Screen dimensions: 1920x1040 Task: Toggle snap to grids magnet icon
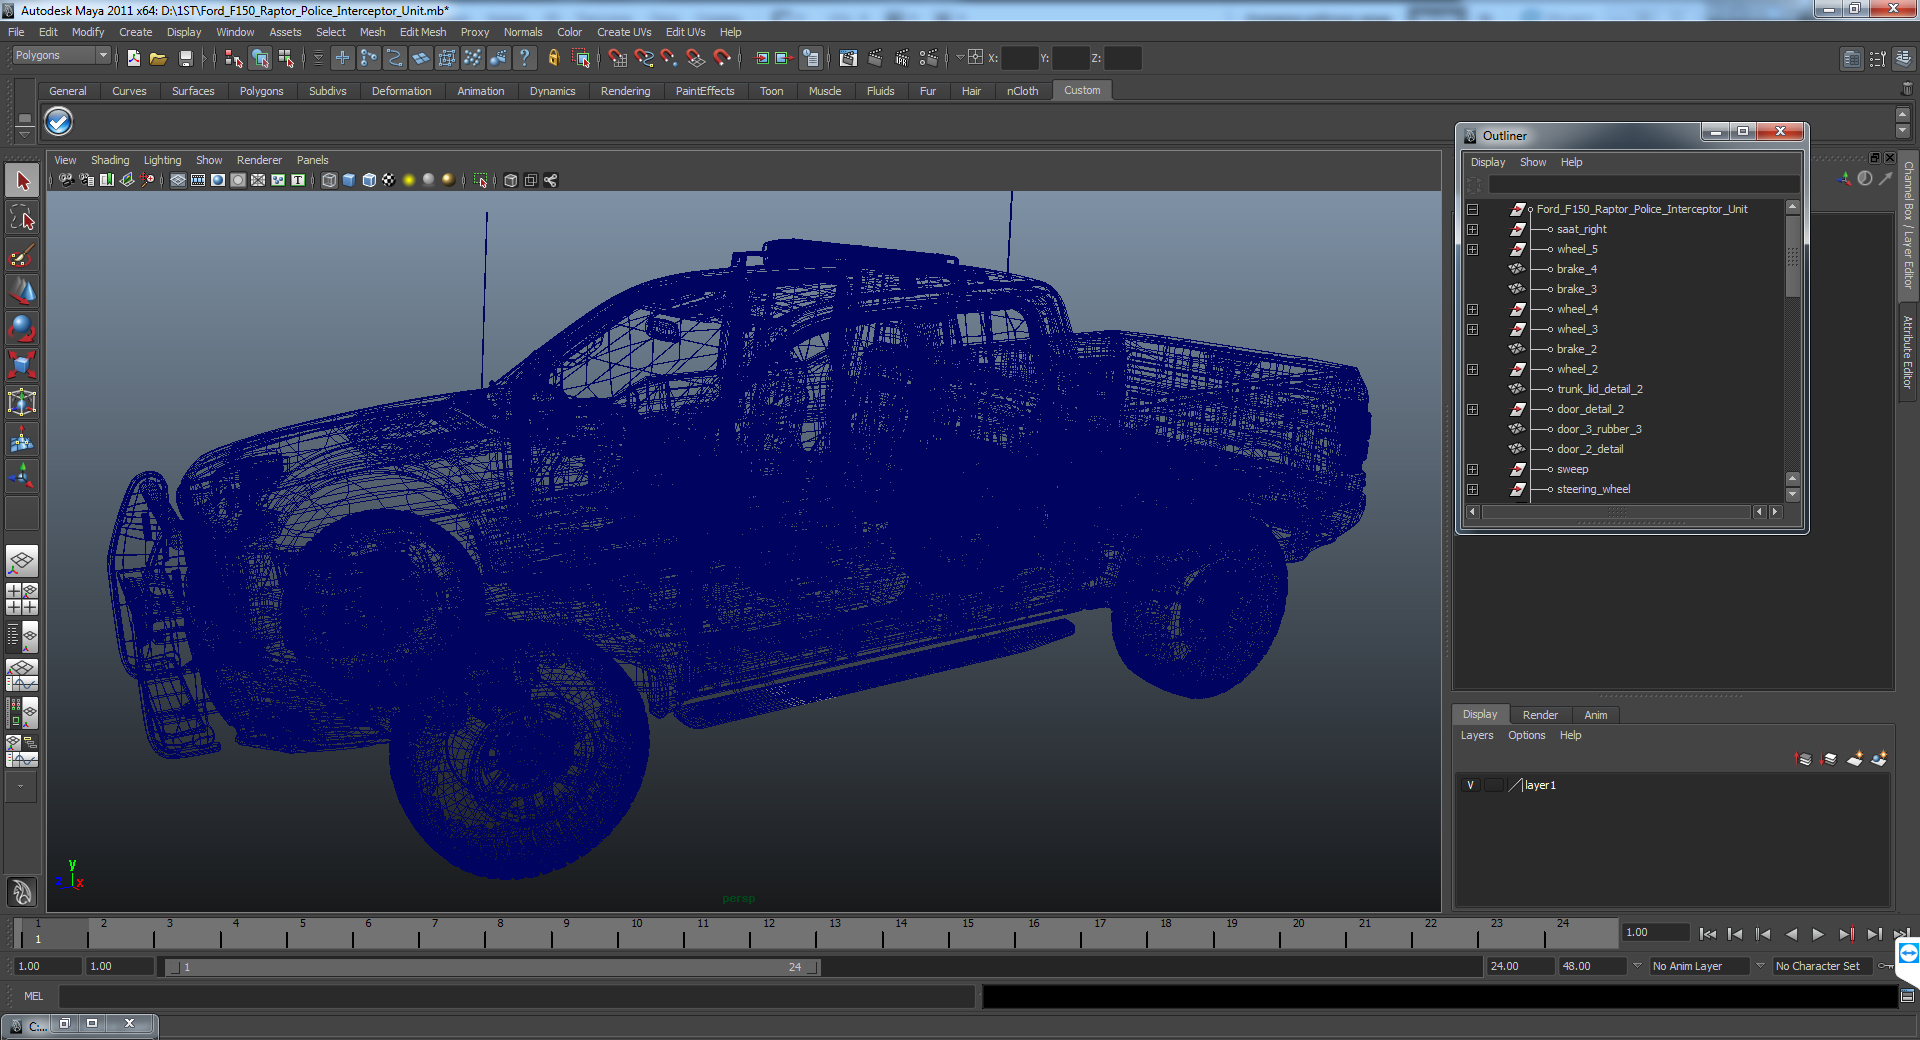617,58
